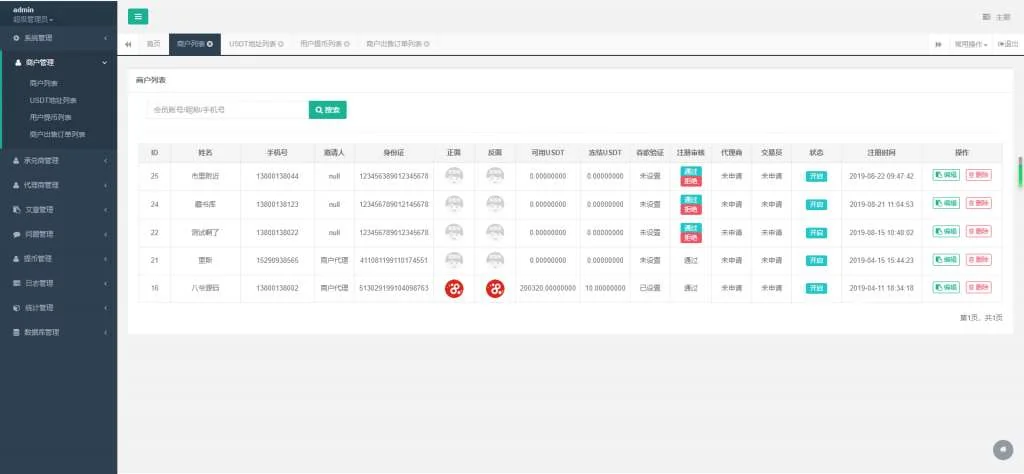1024x474 pixels.
Task: Close the 商户列表 tab via its X icon
Action: pos(210,44)
